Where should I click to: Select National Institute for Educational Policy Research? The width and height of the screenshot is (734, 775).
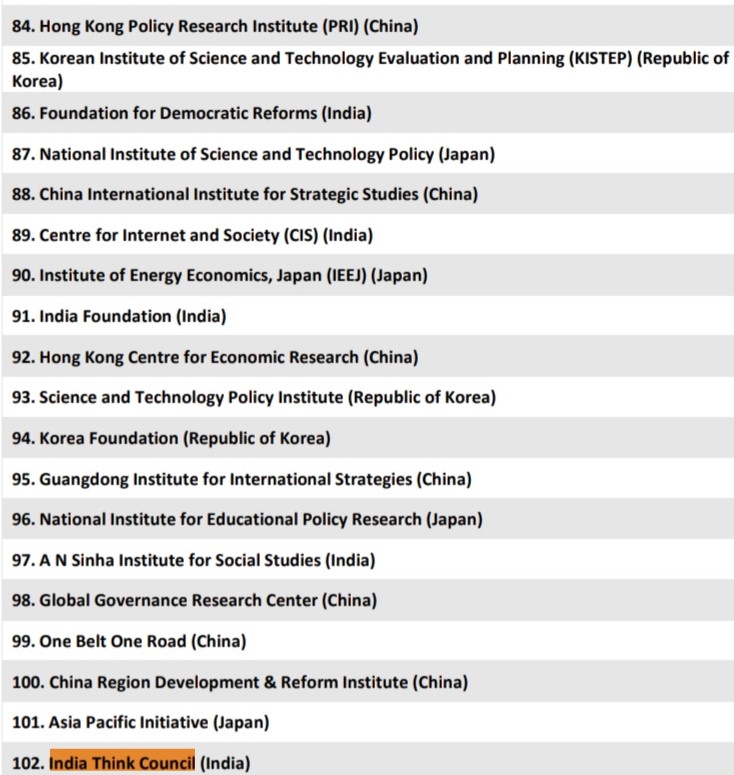(247, 519)
